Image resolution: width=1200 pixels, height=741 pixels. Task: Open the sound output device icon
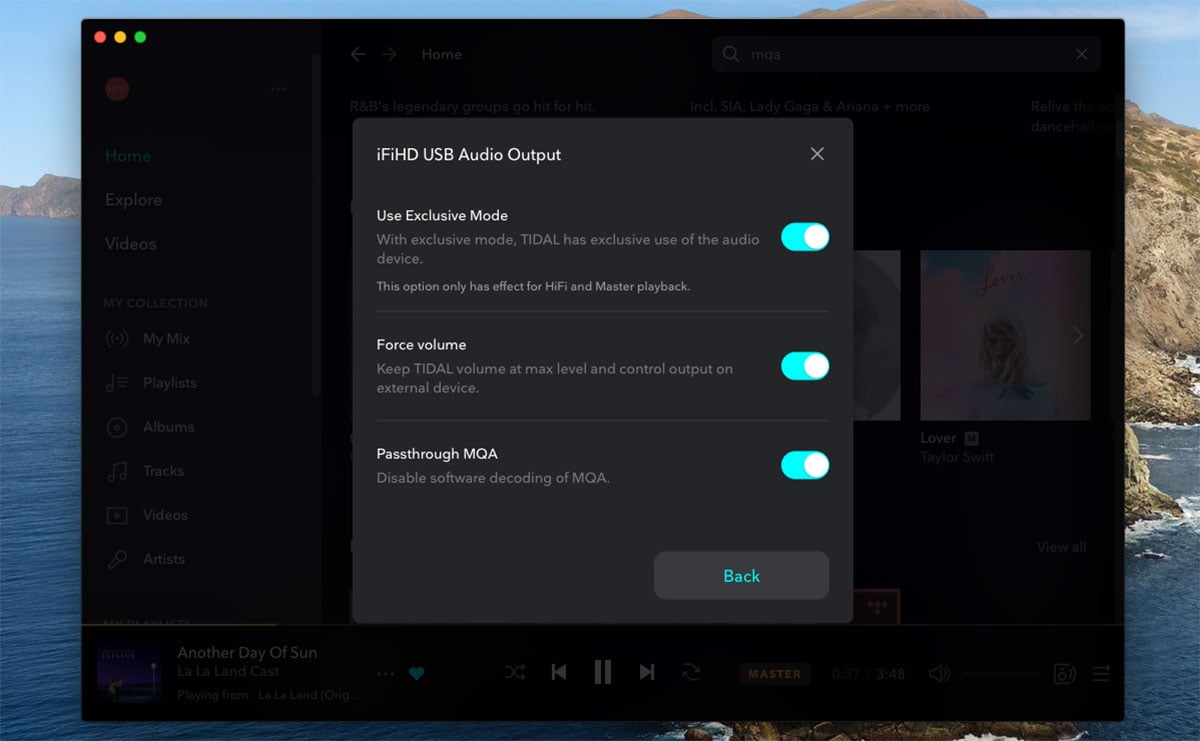pyautogui.click(x=1064, y=674)
